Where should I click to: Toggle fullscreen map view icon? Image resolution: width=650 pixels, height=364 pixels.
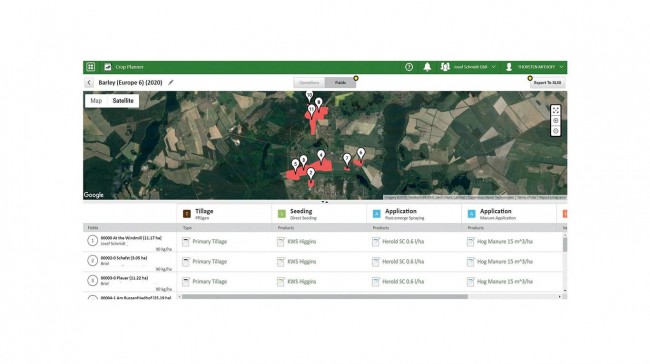[555, 110]
